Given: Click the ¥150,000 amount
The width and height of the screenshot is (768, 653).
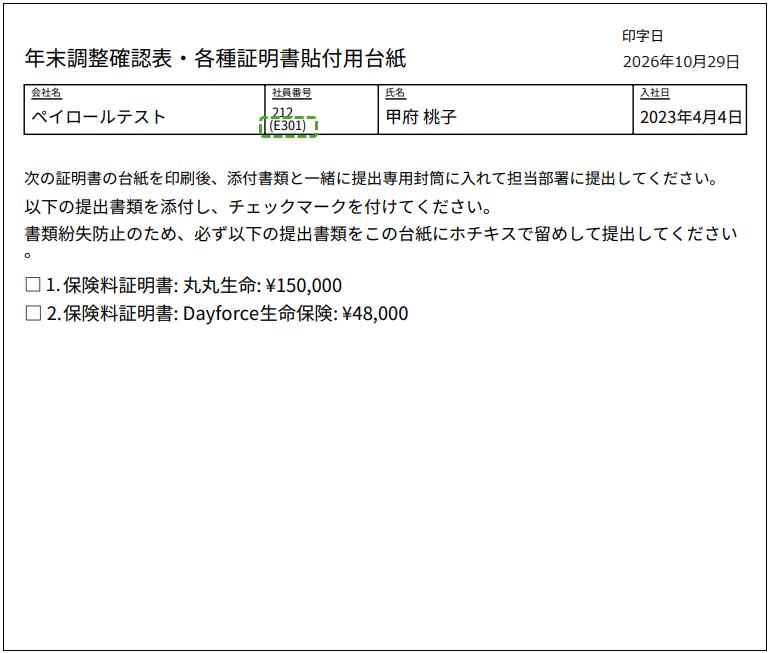Looking at the screenshot, I should (x=304, y=285).
